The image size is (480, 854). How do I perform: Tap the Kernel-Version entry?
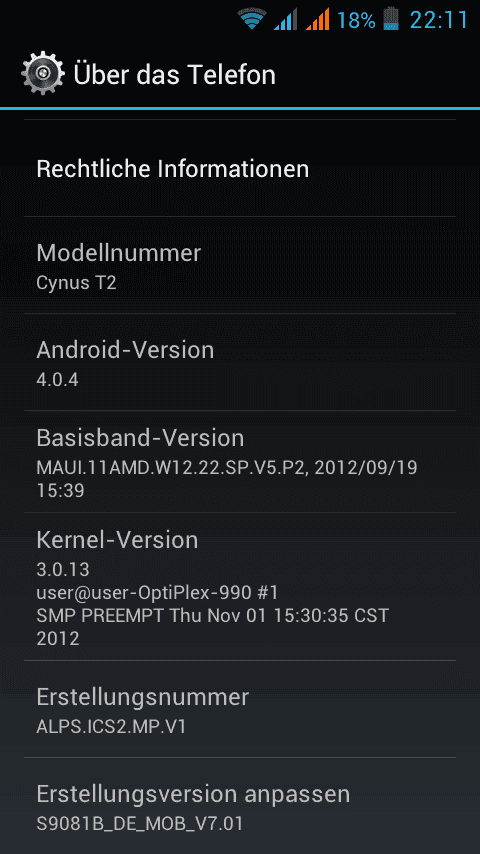(240, 587)
